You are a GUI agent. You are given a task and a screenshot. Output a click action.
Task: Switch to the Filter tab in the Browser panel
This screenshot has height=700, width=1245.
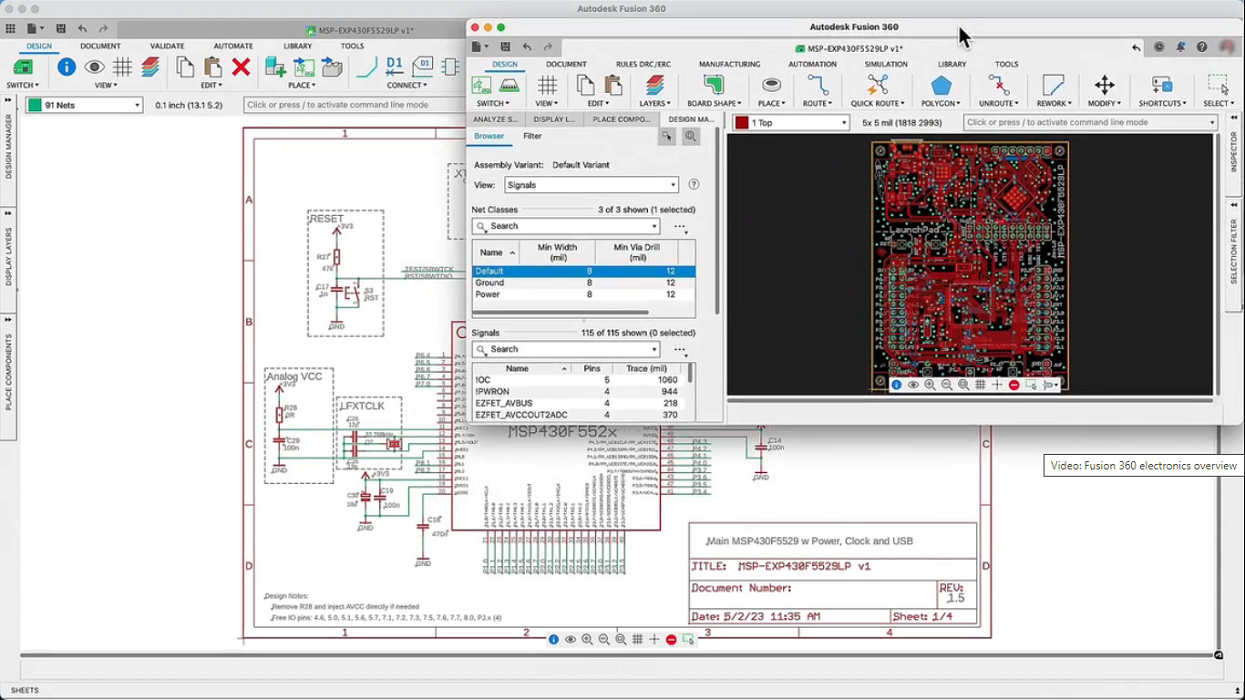pos(532,136)
